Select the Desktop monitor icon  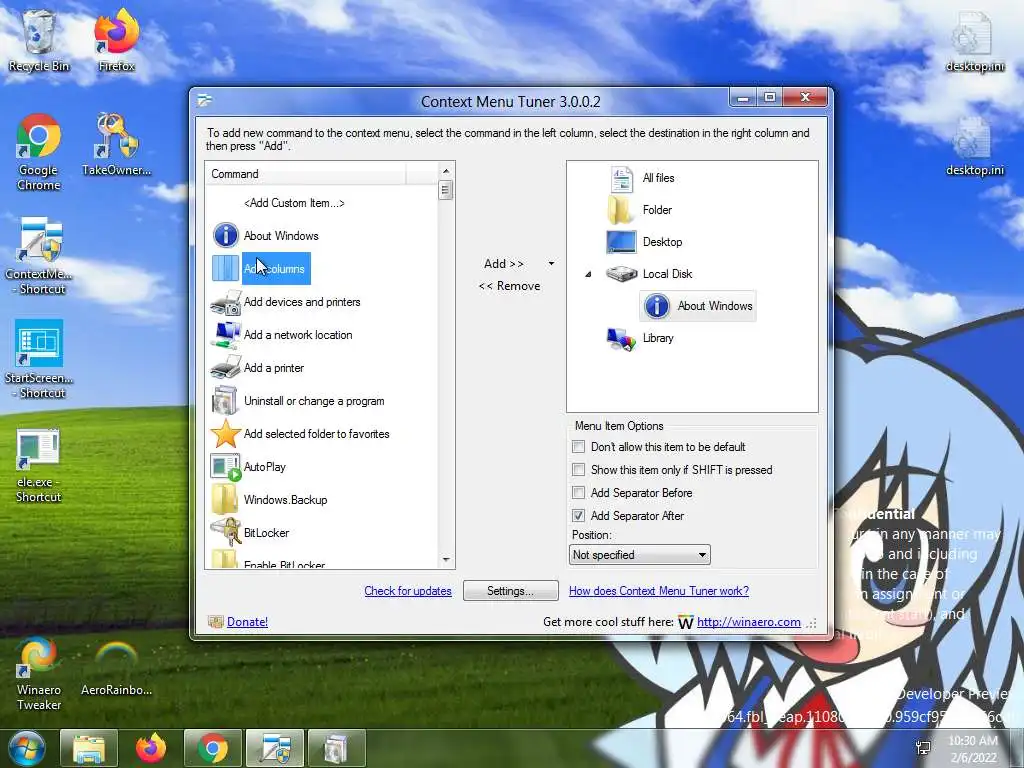pyautogui.click(x=621, y=242)
